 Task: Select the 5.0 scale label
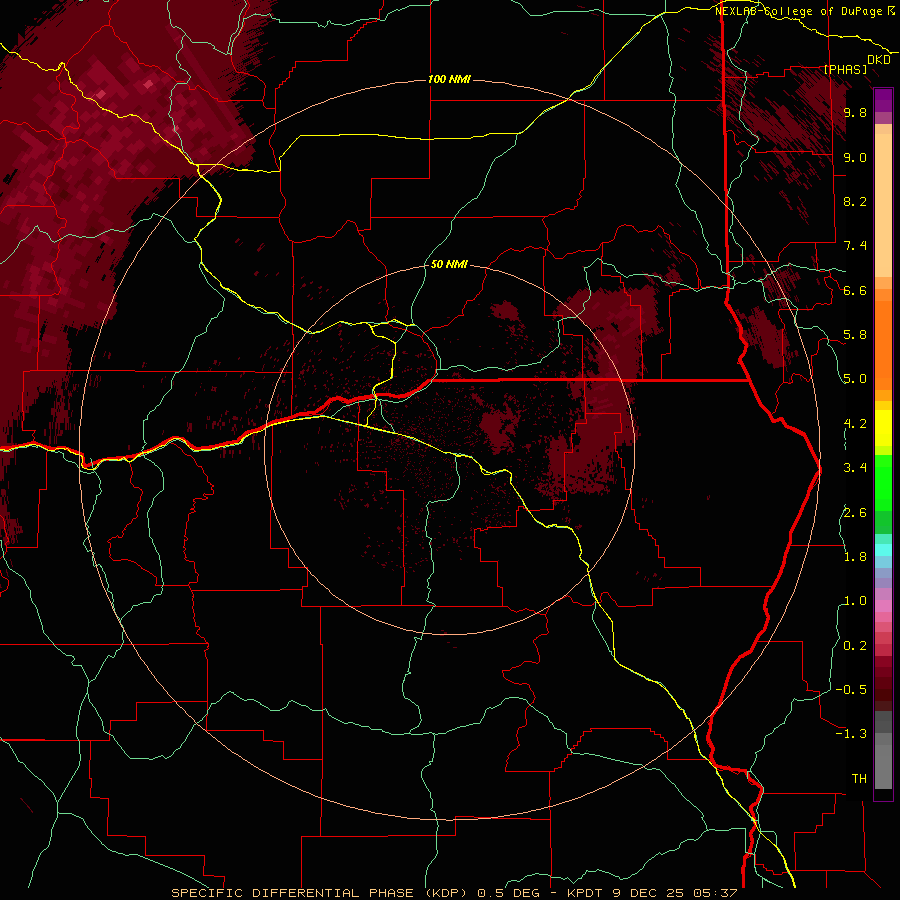point(855,379)
